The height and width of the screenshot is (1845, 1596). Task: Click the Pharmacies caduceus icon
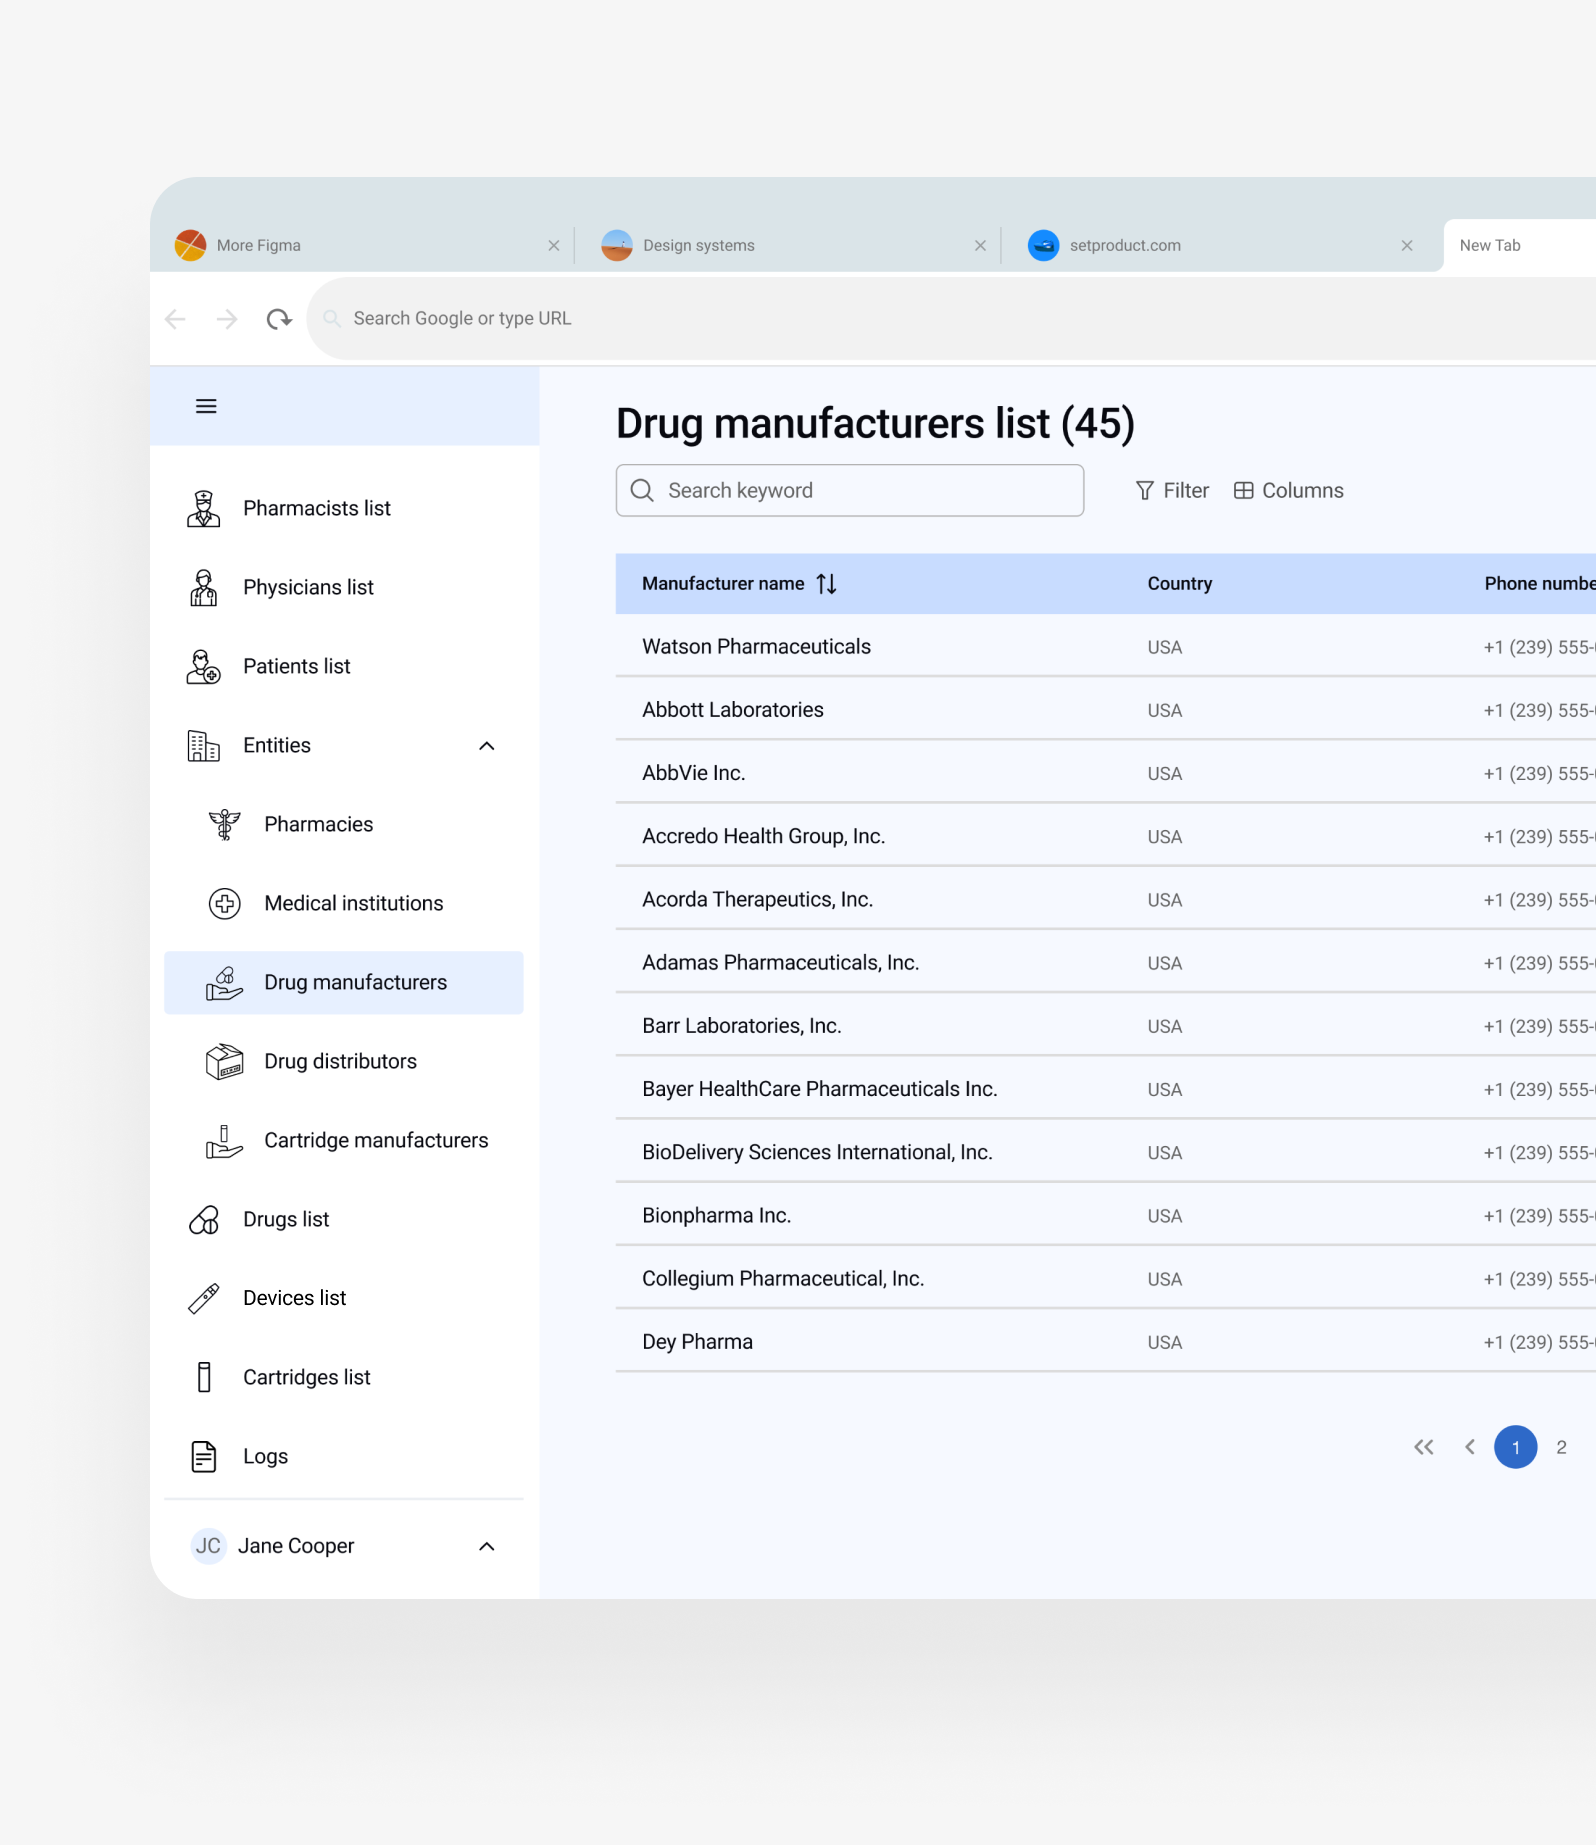(225, 824)
